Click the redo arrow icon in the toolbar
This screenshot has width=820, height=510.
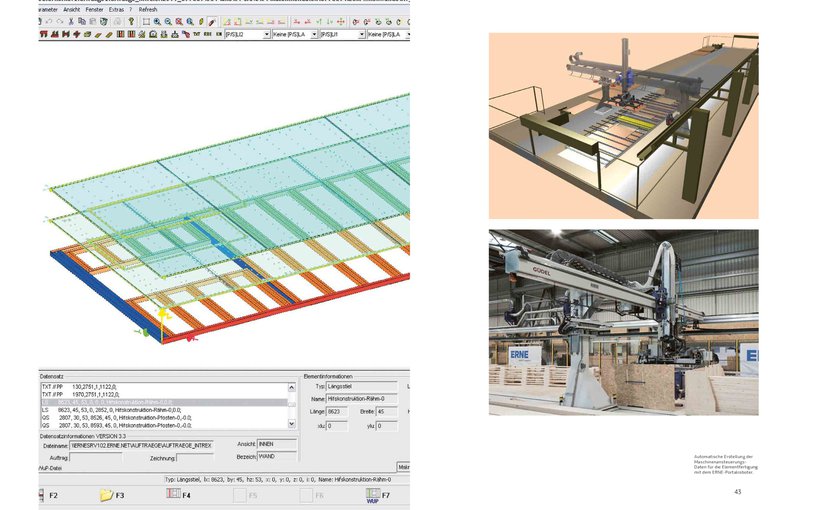60,21
